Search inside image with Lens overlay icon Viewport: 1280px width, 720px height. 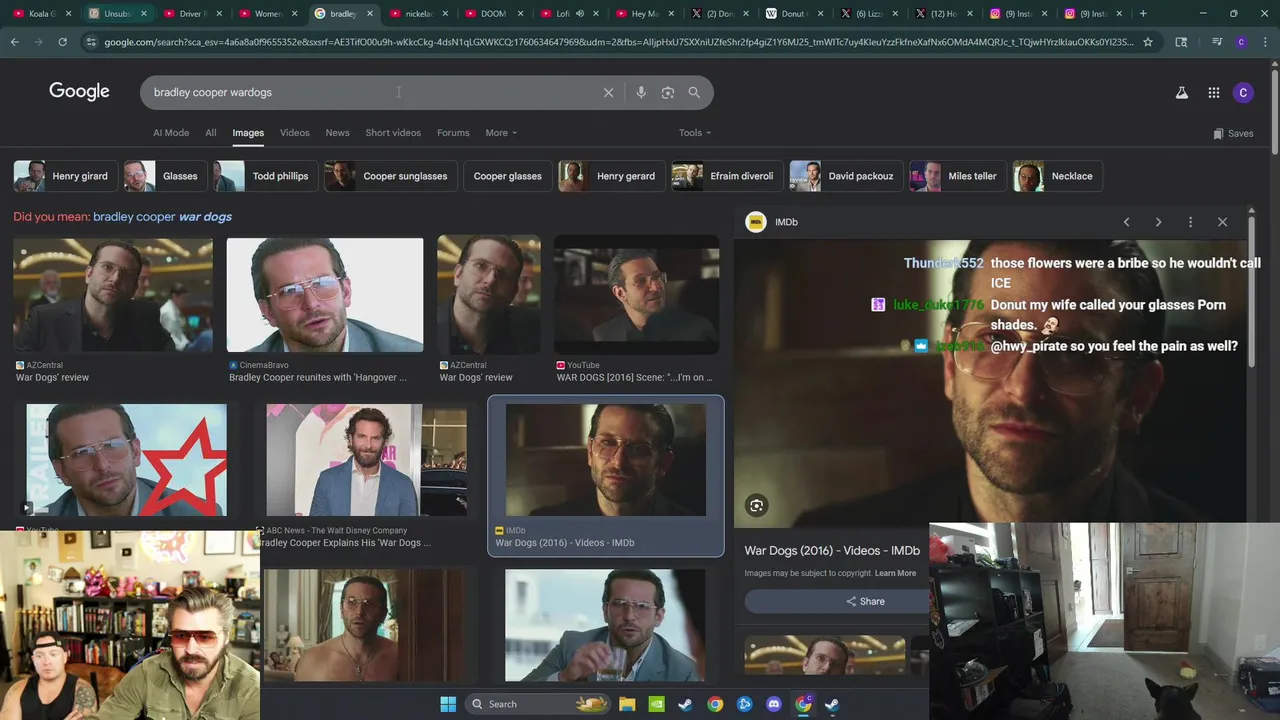click(757, 506)
